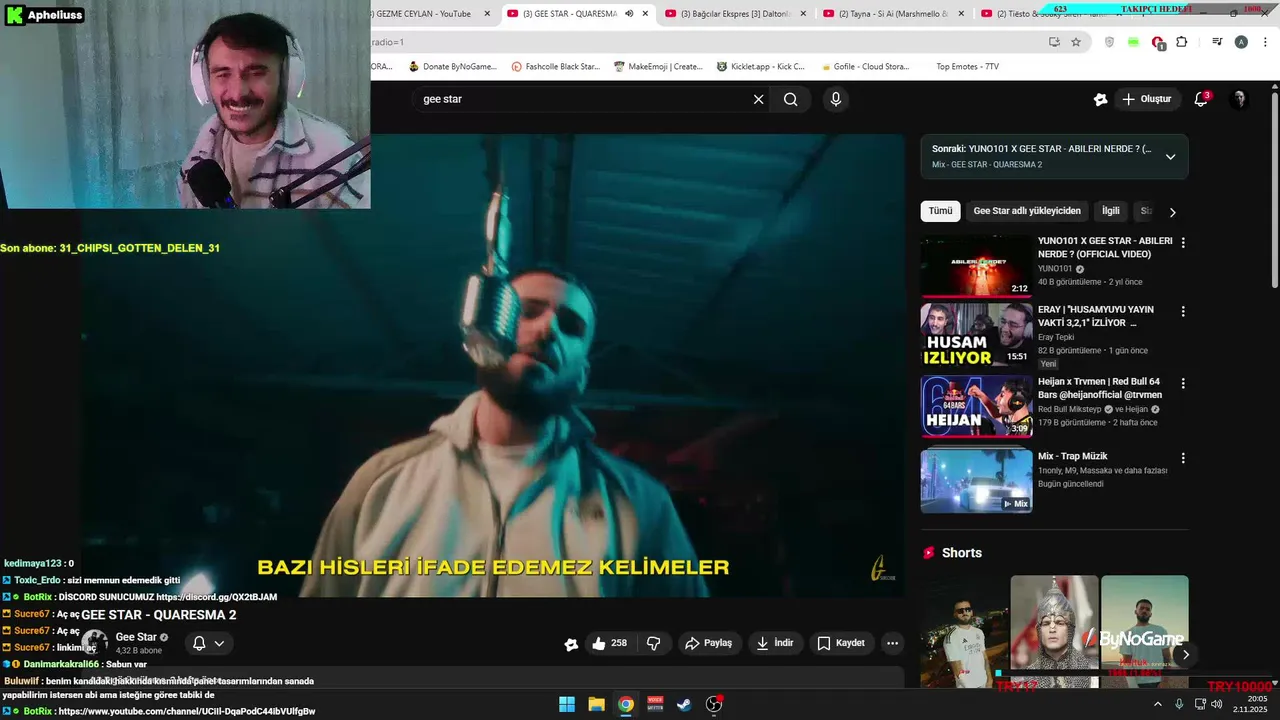Close the Tayna - Si Ai tab
Image resolution: width=1280 pixels, height=720 pixels.
pyautogui.click(x=961, y=13)
